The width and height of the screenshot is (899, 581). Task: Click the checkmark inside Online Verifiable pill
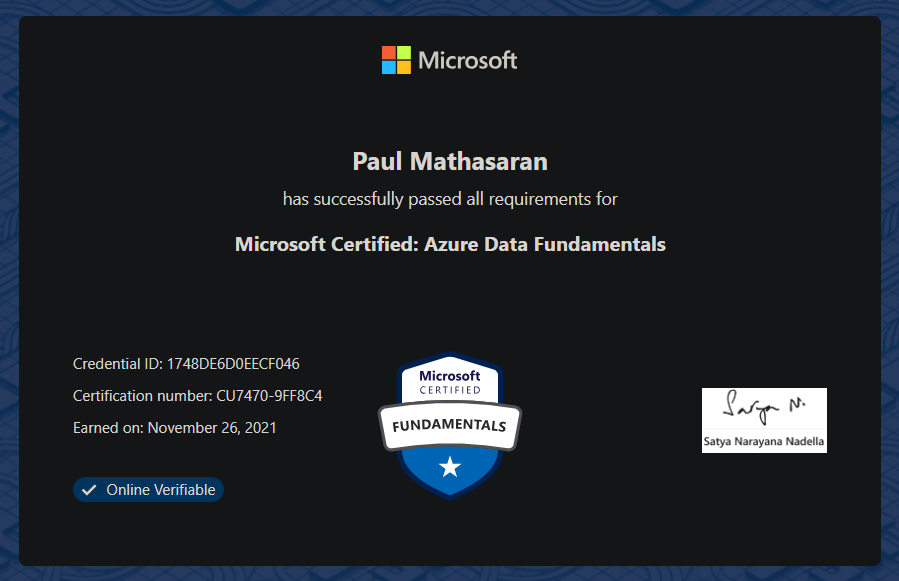[89, 489]
